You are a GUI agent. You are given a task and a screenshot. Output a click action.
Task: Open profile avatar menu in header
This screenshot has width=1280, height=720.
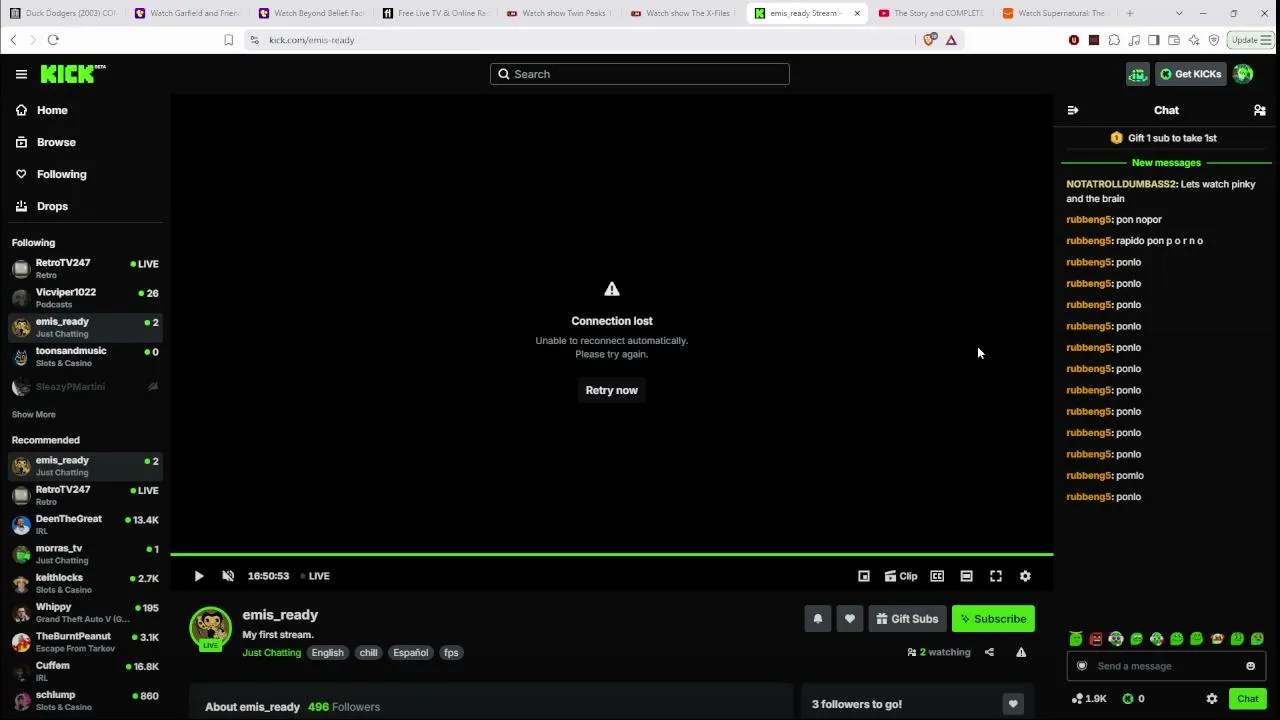coord(1243,74)
